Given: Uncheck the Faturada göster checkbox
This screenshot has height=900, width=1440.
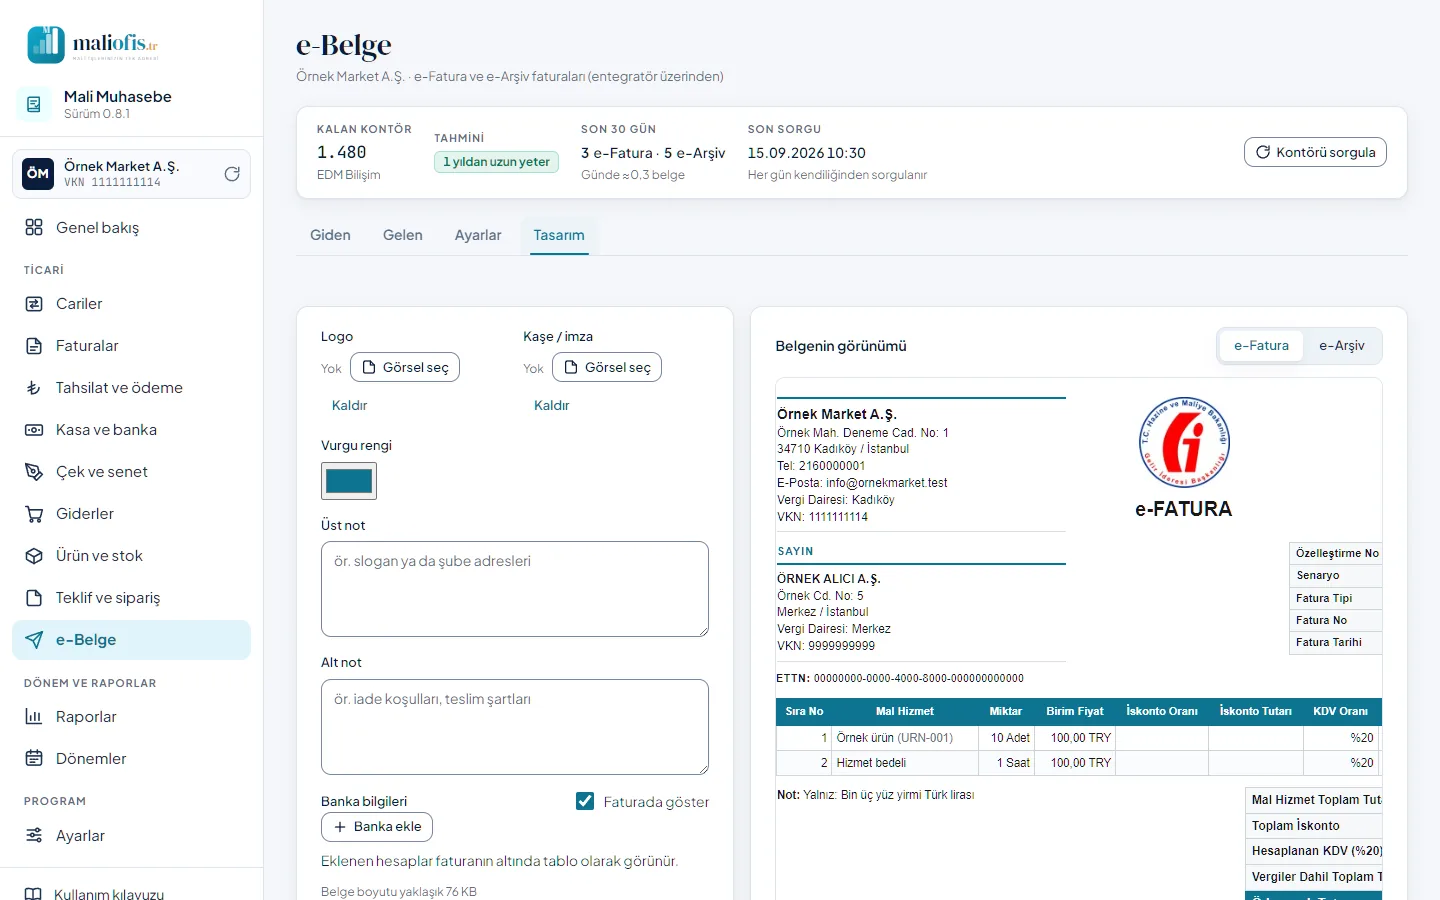Looking at the screenshot, I should point(585,801).
